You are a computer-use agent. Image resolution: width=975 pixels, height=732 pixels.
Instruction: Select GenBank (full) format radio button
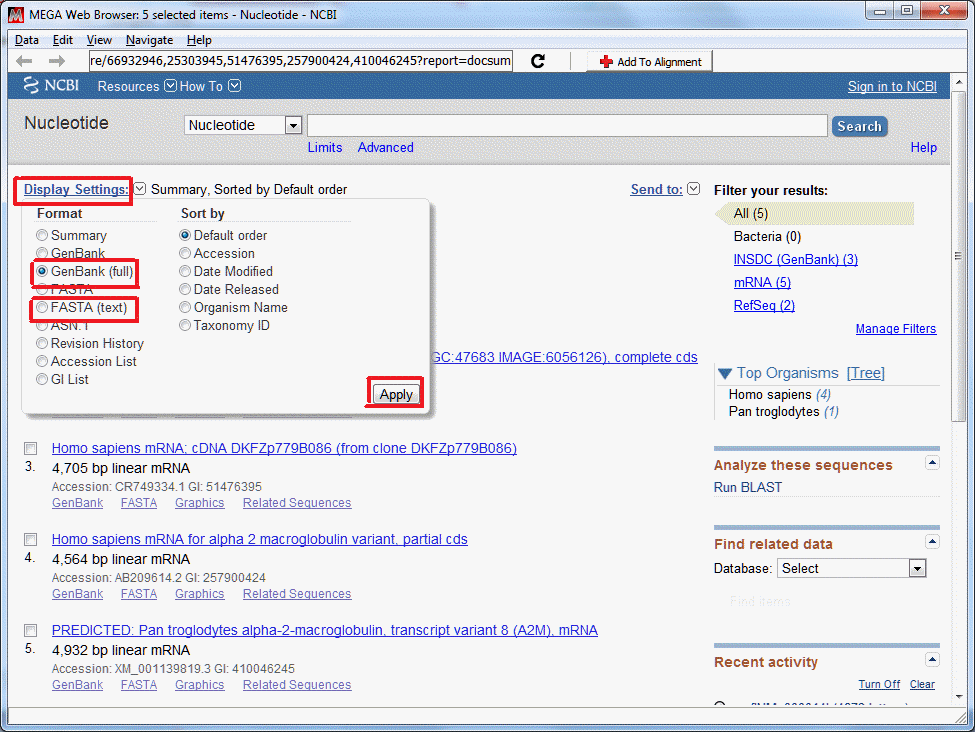tap(42, 271)
